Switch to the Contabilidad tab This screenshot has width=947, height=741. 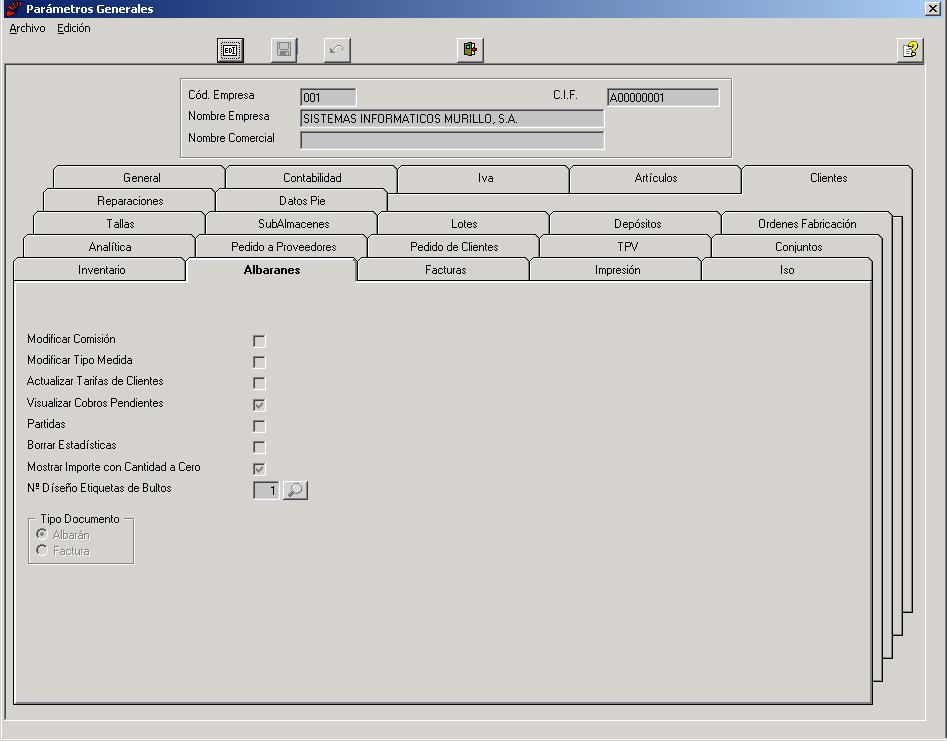tap(312, 178)
